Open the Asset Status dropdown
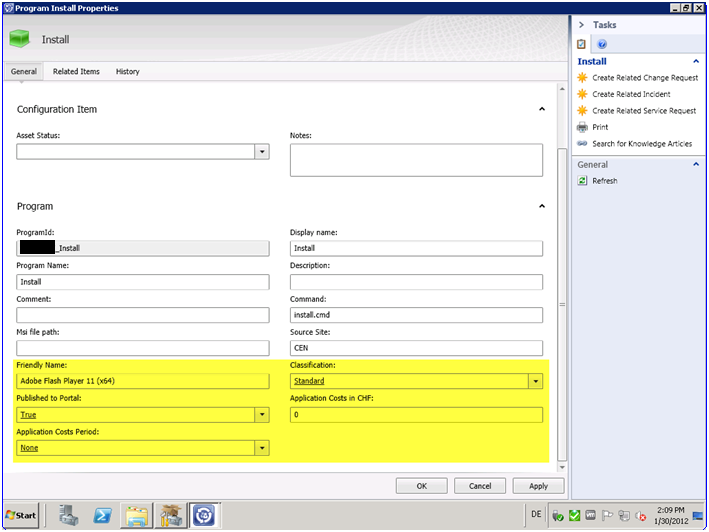This screenshot has width=709, height=532. (x=262, y=152)
